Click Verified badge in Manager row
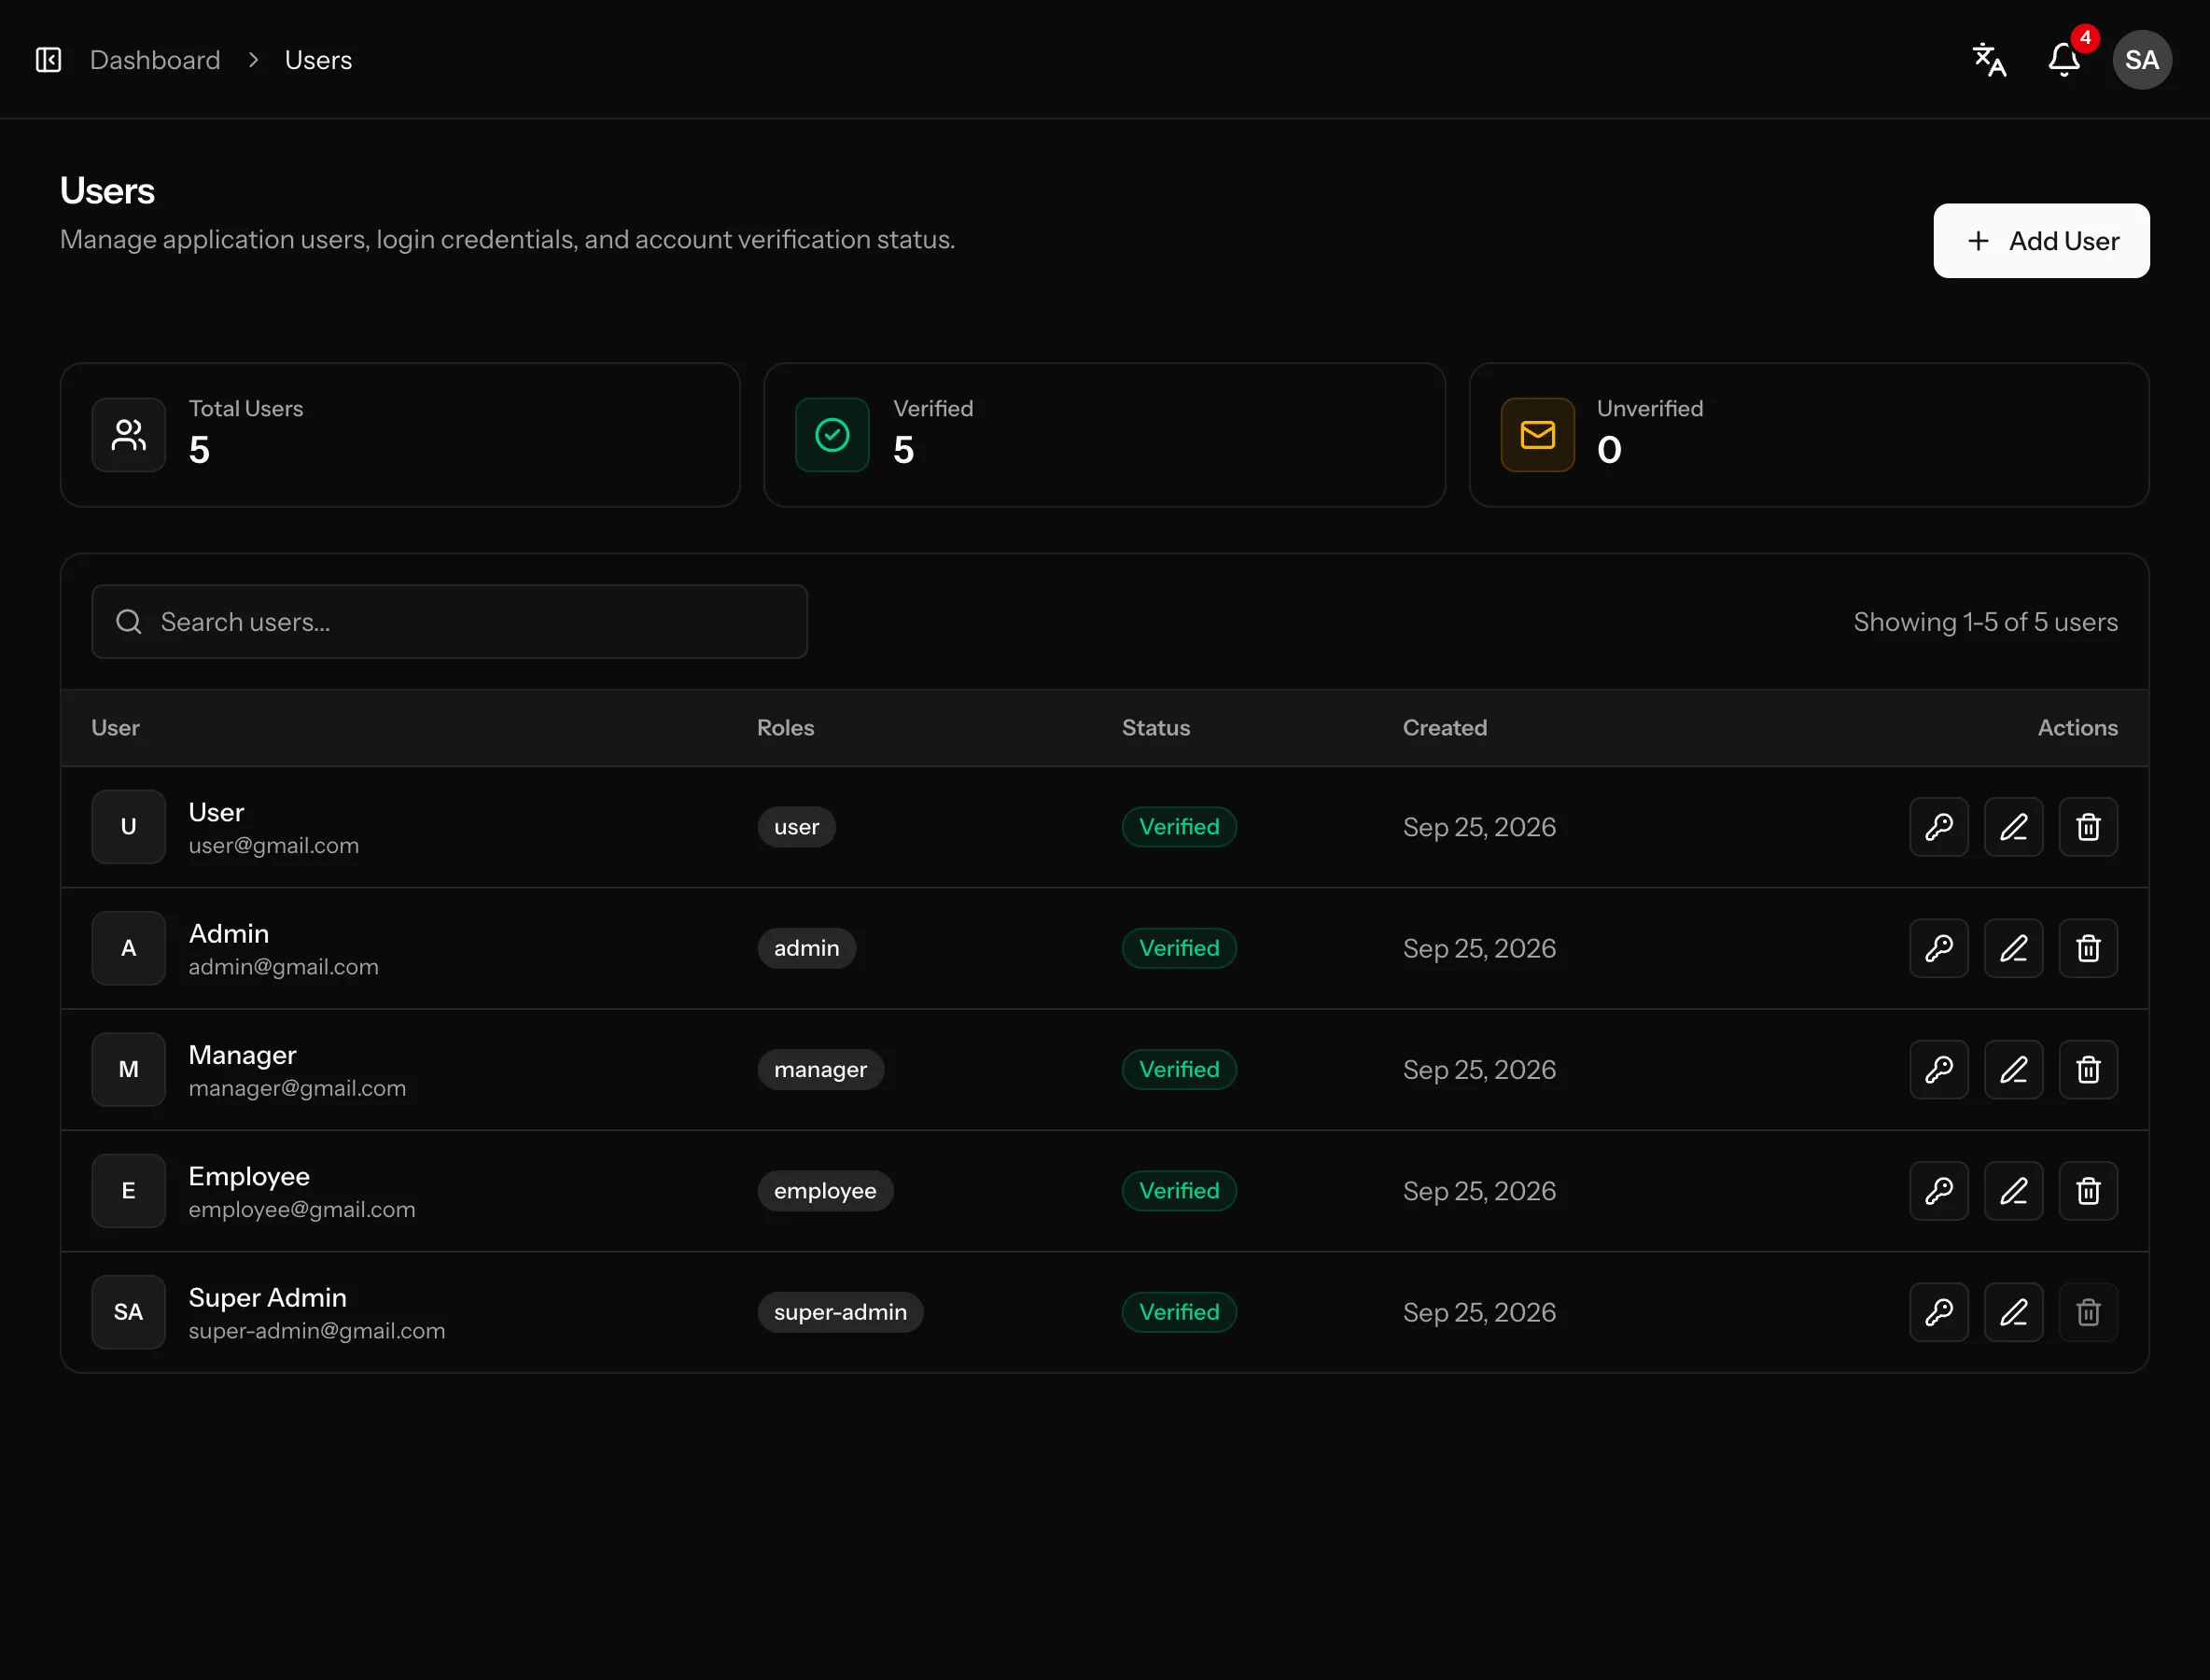2210x1680 pixels. pos(1179,1070)
